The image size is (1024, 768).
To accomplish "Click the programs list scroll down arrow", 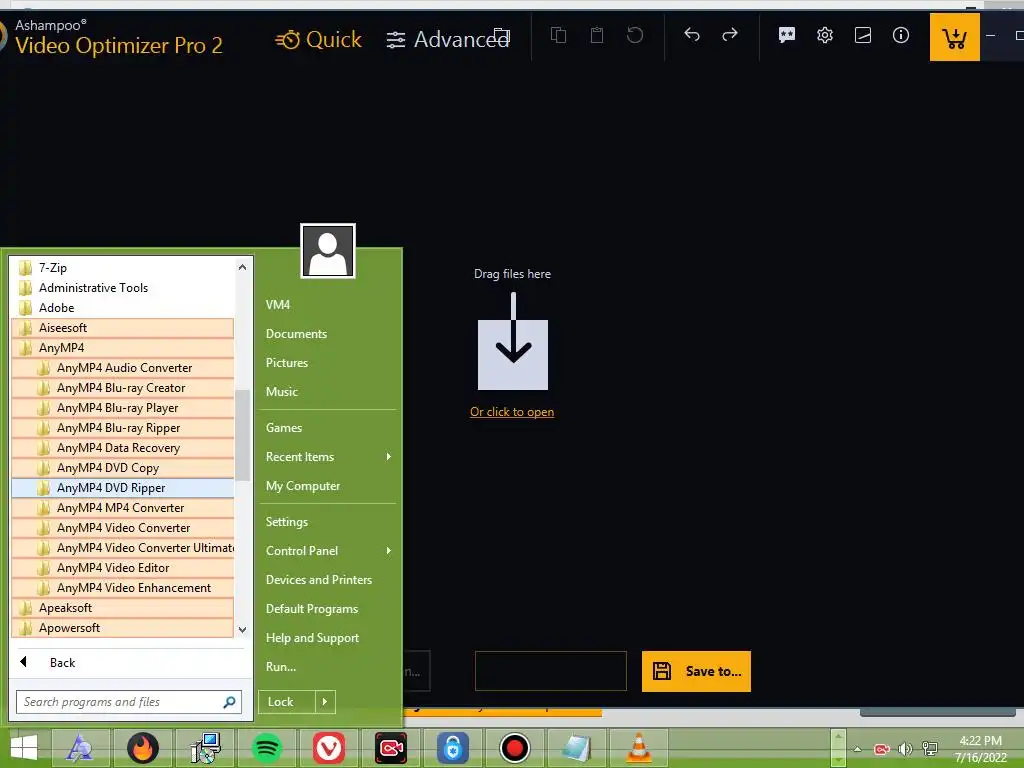I will pos(242,630).
